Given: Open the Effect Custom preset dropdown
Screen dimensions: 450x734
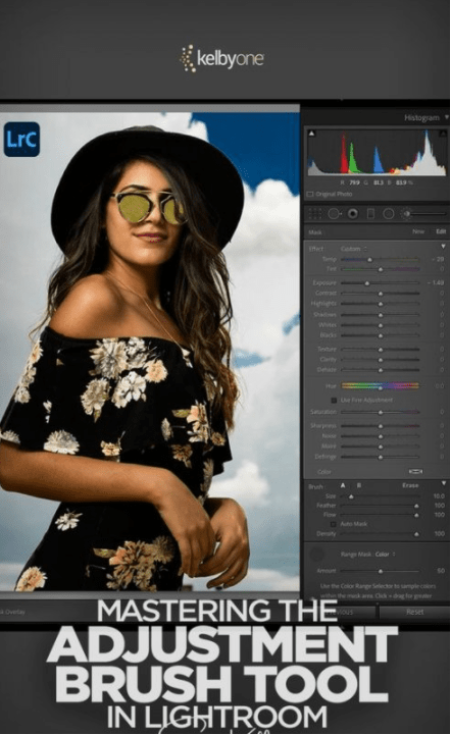Looking at the screenshot, I should [x=354, y=249].
